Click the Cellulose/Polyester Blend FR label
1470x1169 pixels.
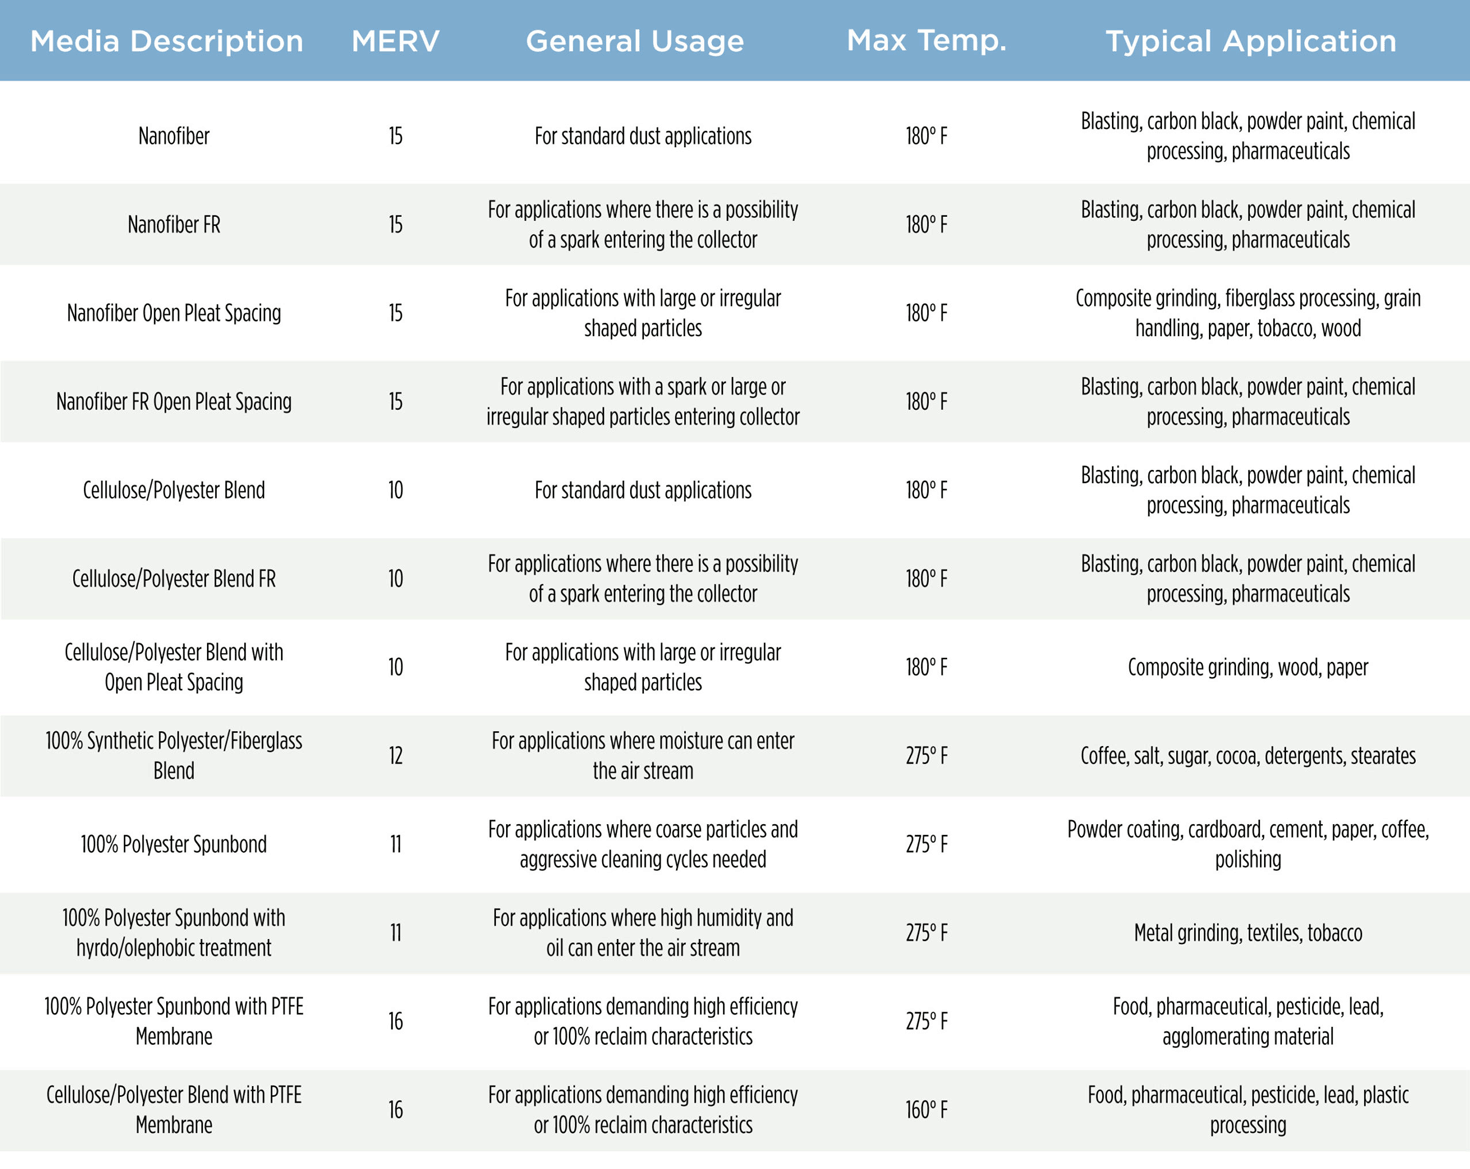click(174, 579)
